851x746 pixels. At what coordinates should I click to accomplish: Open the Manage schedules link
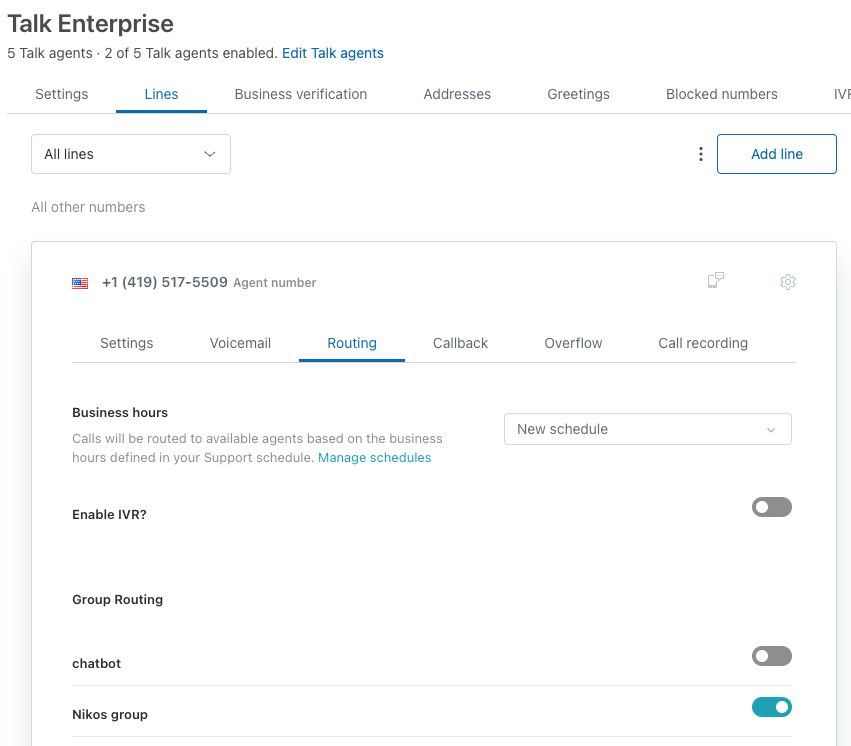tap(374, 457)
